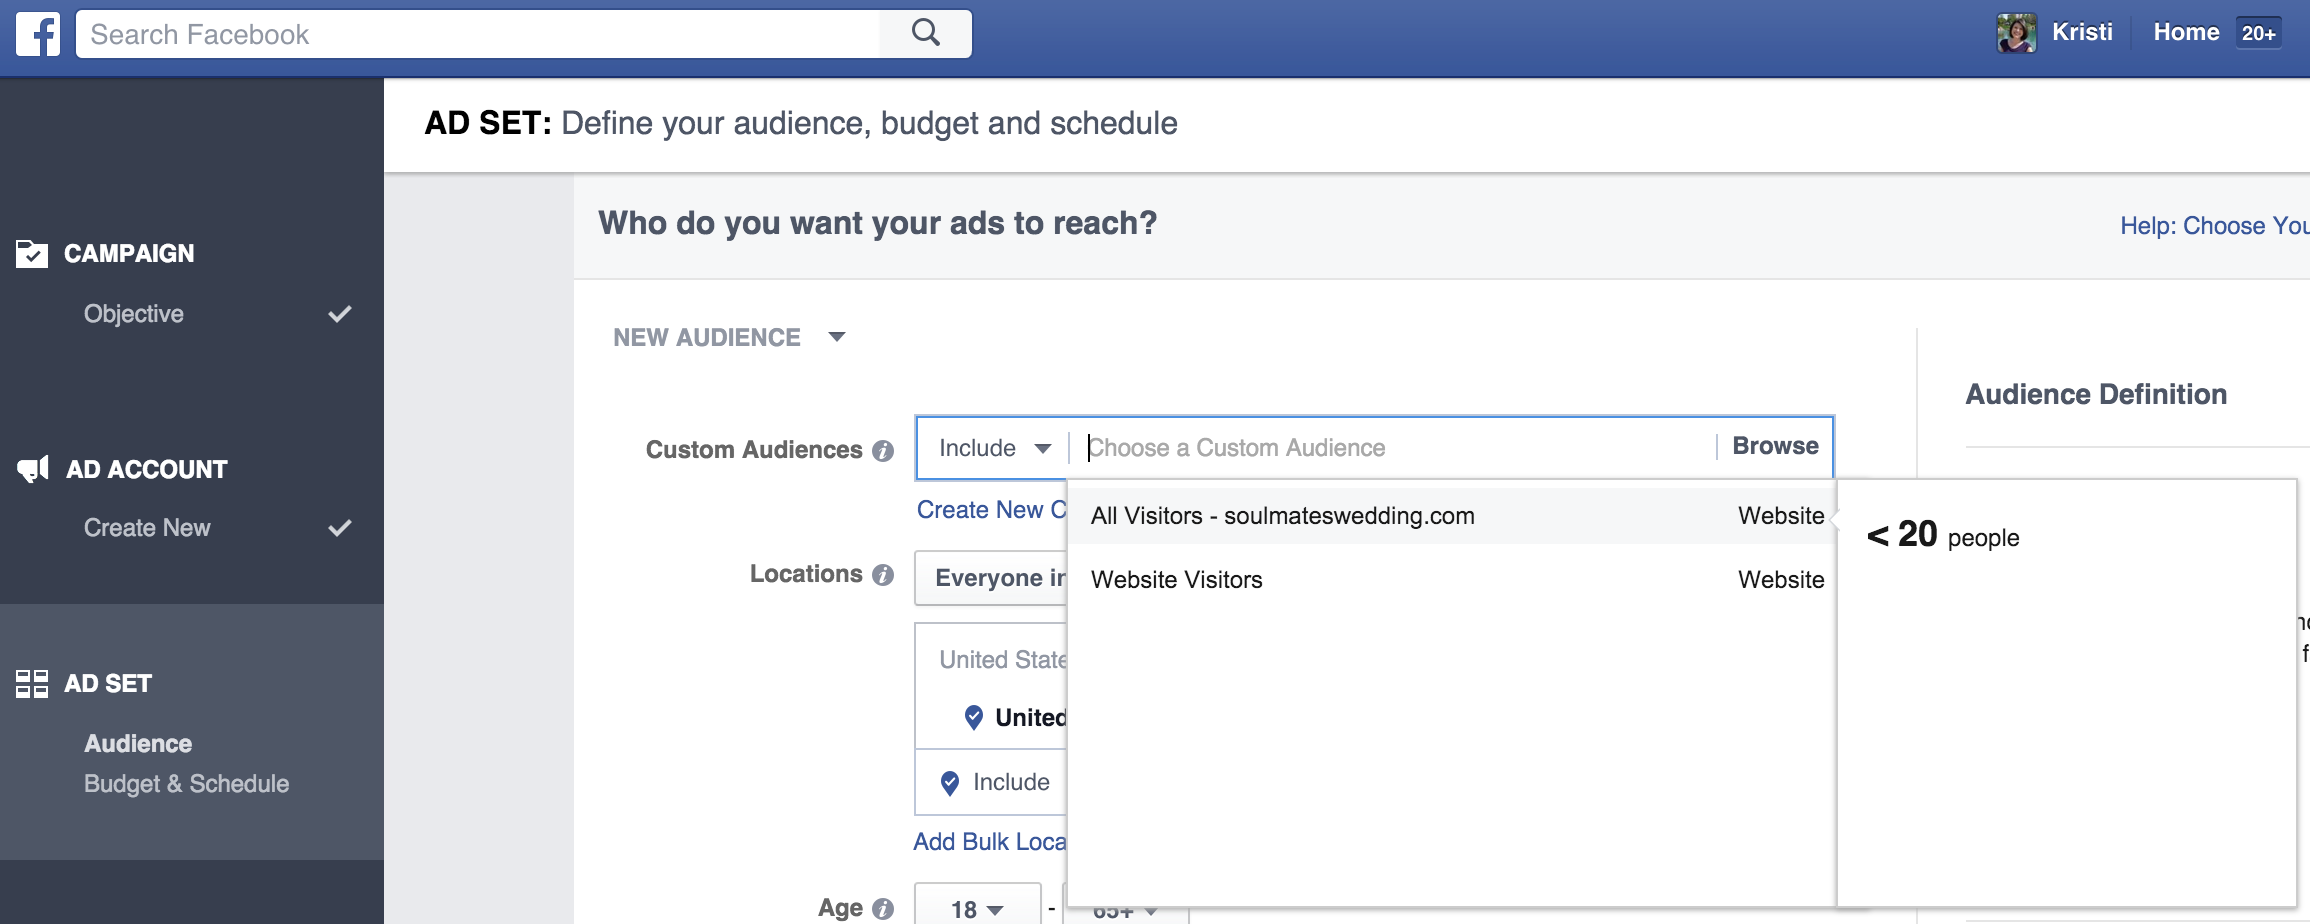
Task: Open the Age 18 dropdown
Action: click(977, 908)
